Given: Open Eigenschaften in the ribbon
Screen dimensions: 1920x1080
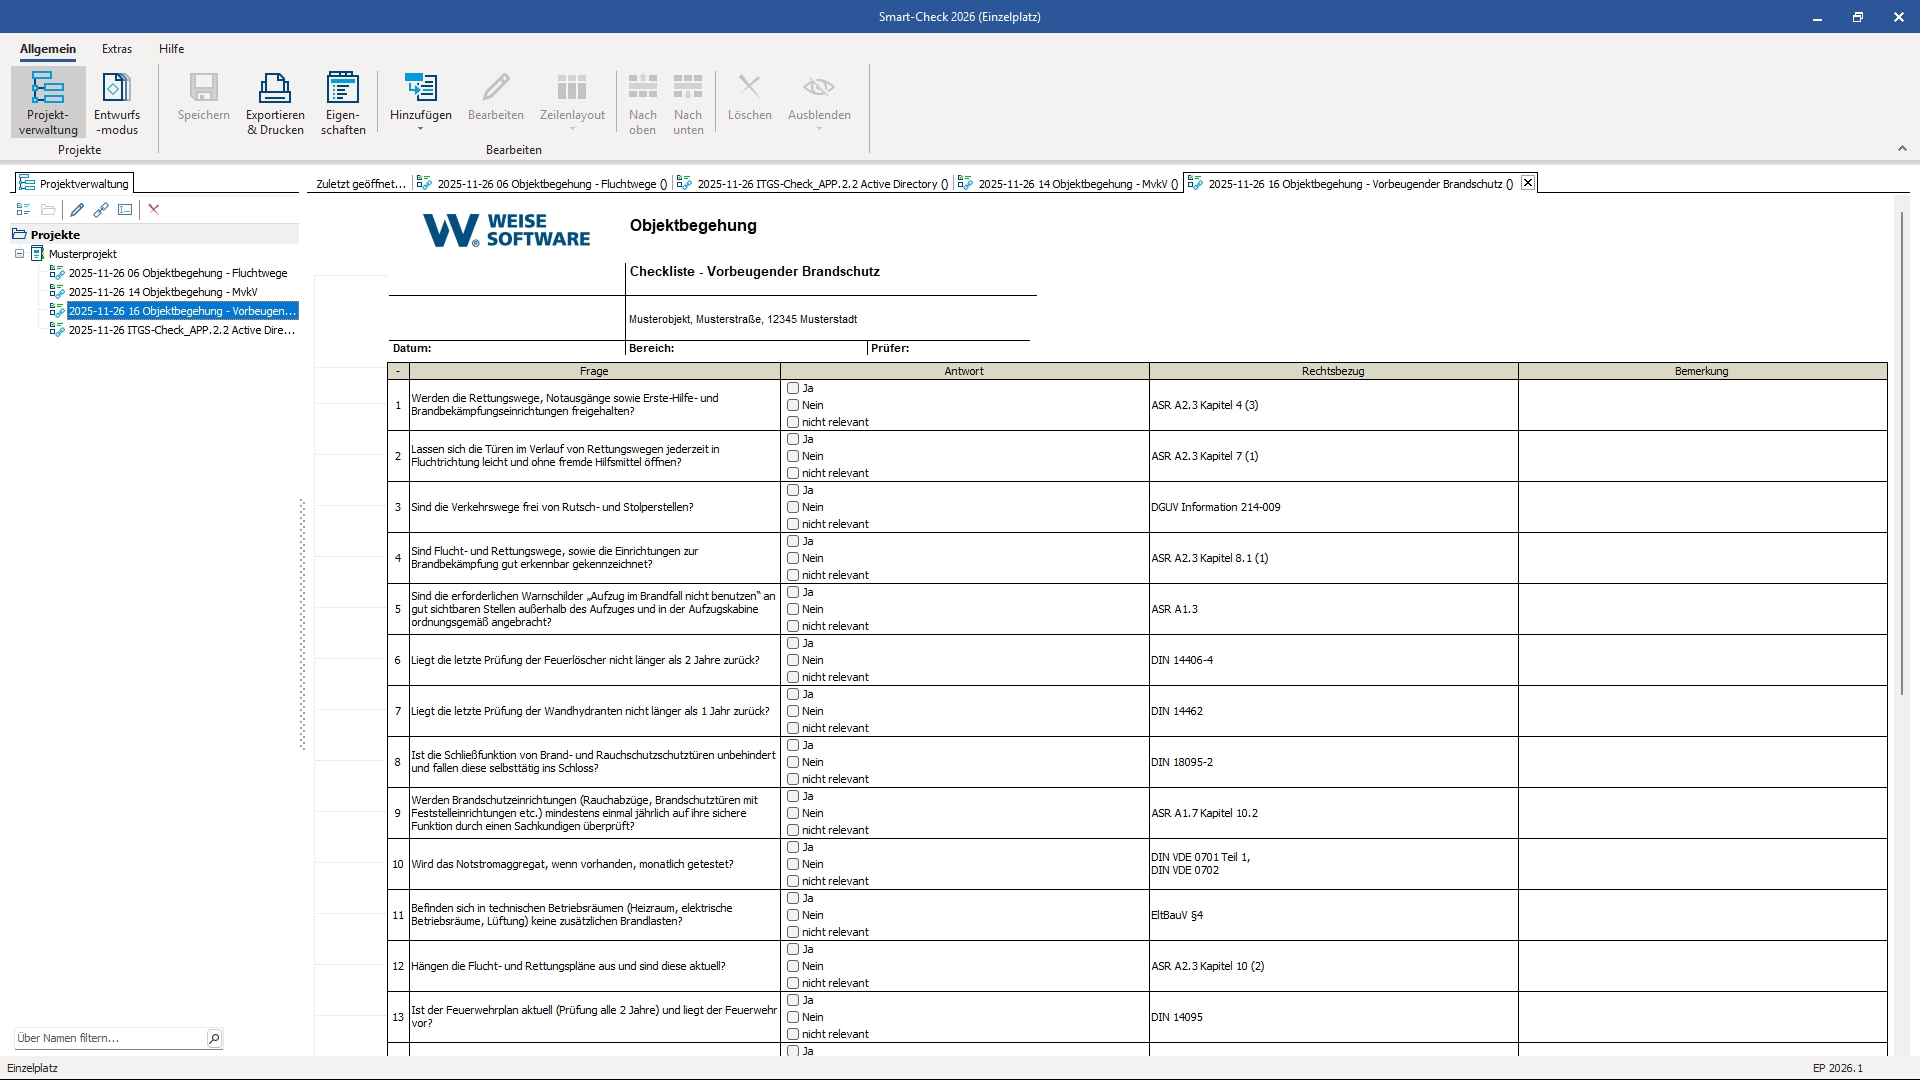Looking at the screenshot, I should pyautogui.click(x=343, y=101).
